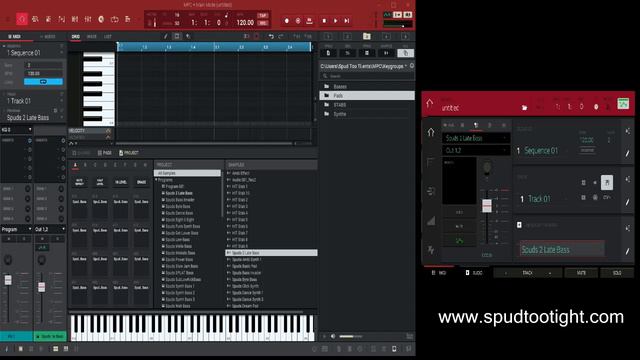Adjust the browser preview volume slider
Image resolution: width=640 pixels, height=360 pixels.
pos(350,336)
